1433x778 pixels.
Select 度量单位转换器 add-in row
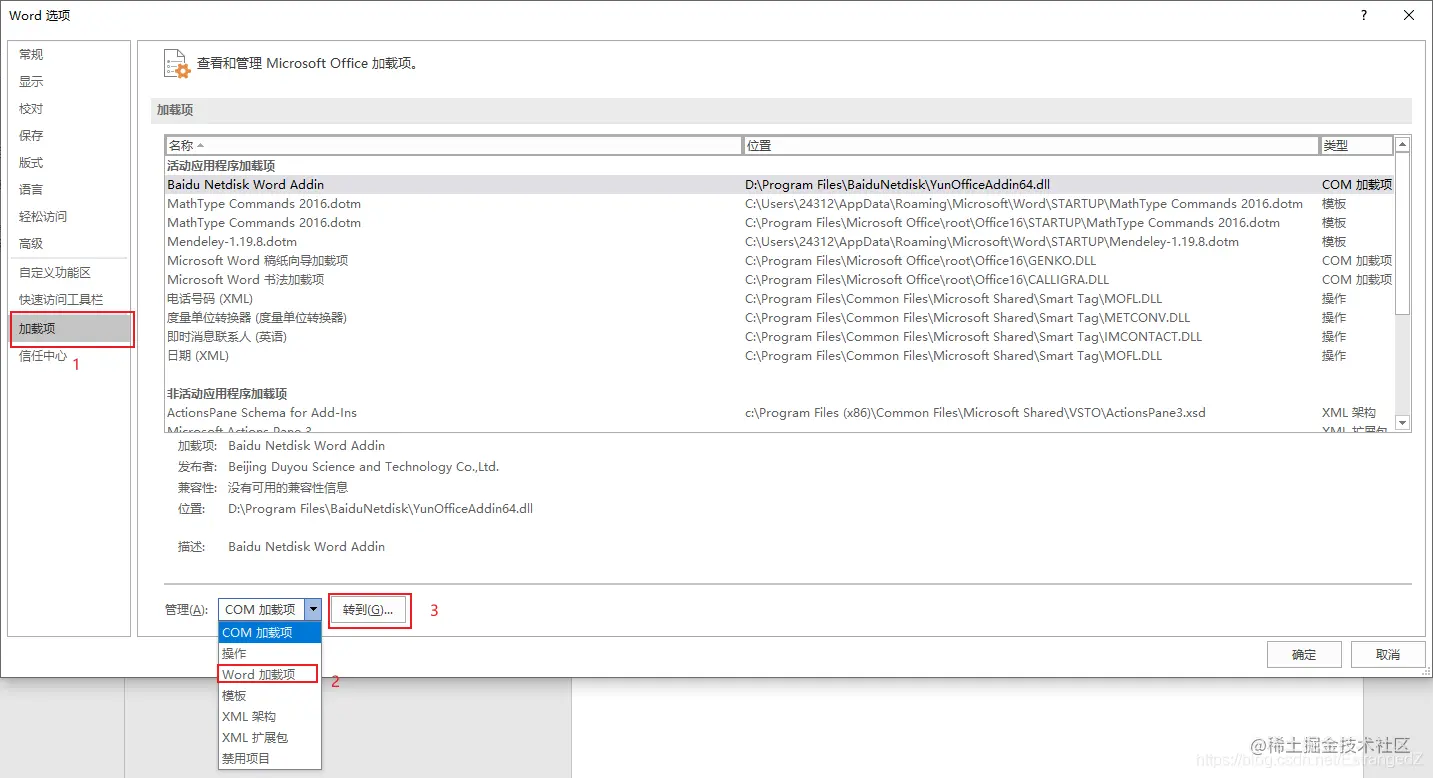[x=779, y=318]
